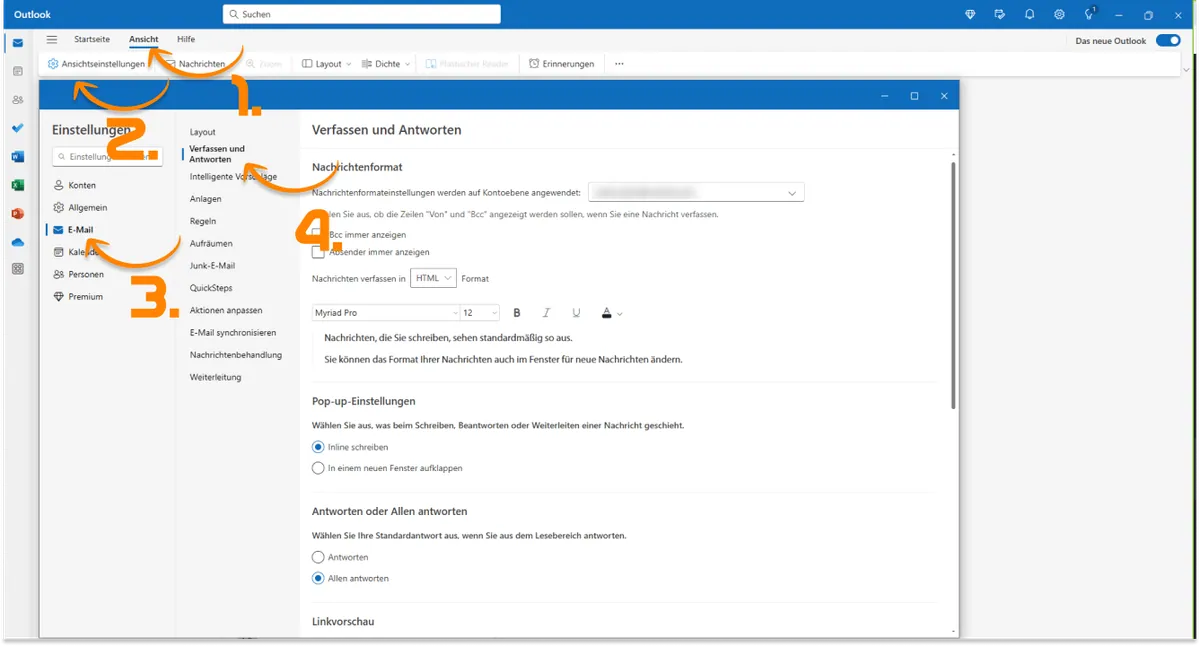Click the font color A icon
This screenshot has height=646, width=1200.
coord(606,313)
